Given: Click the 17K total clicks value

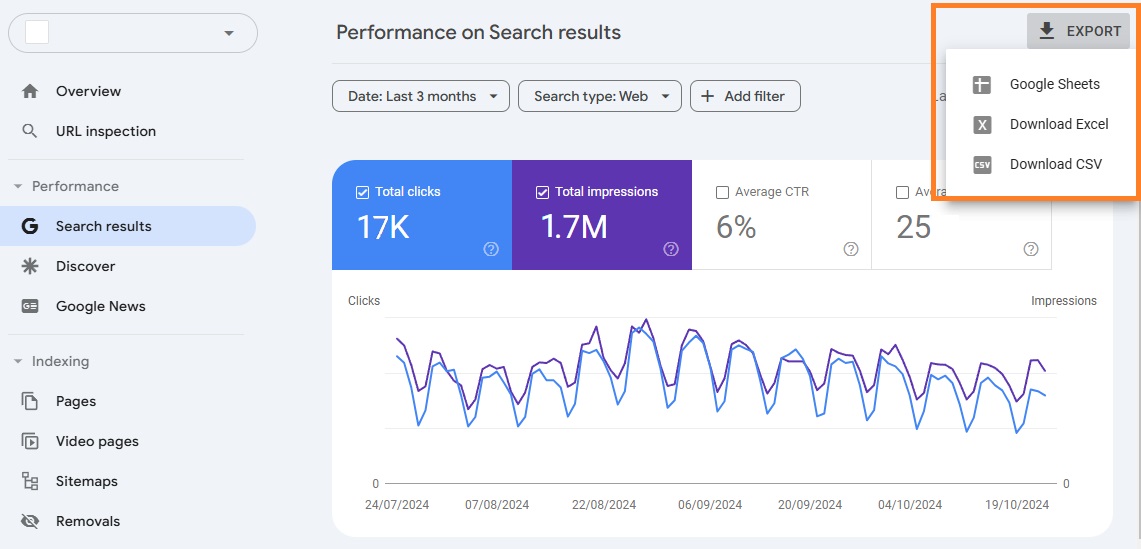Looking at the screenshot, I should point(383,227).
